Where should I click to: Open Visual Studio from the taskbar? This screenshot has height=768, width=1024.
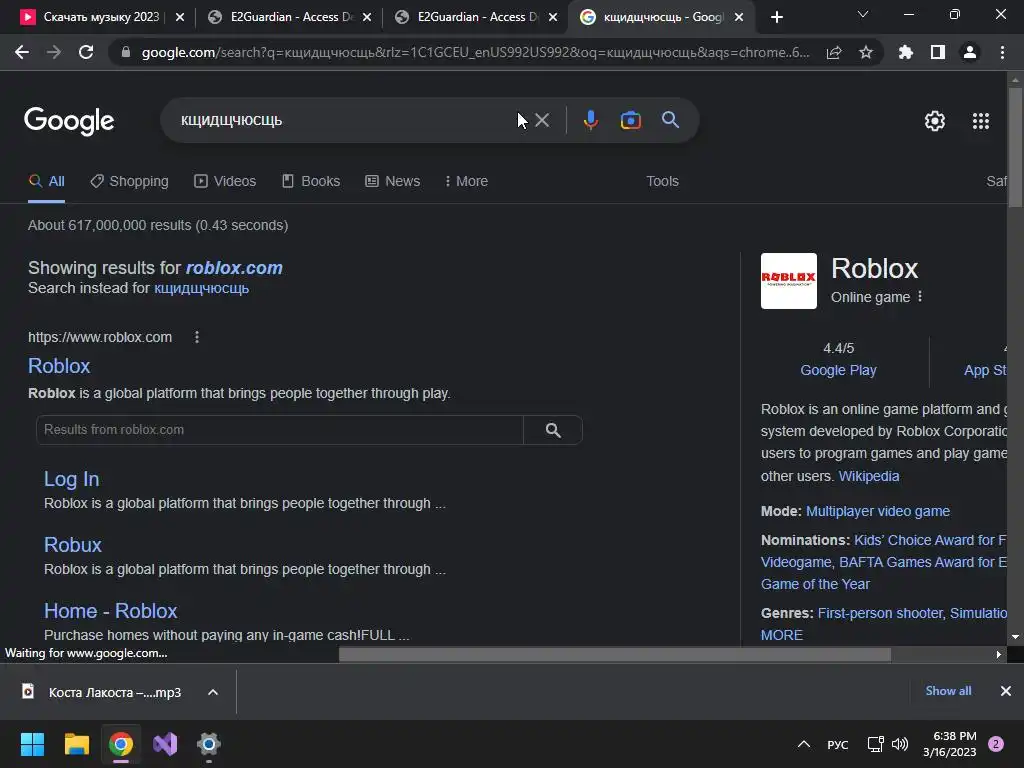[x=165, y=744]
